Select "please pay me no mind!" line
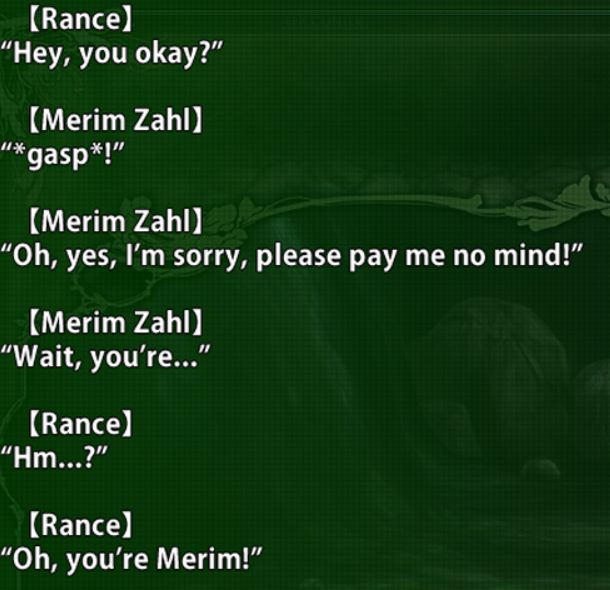The image size is (610, 590). click(x=292, y=256)
